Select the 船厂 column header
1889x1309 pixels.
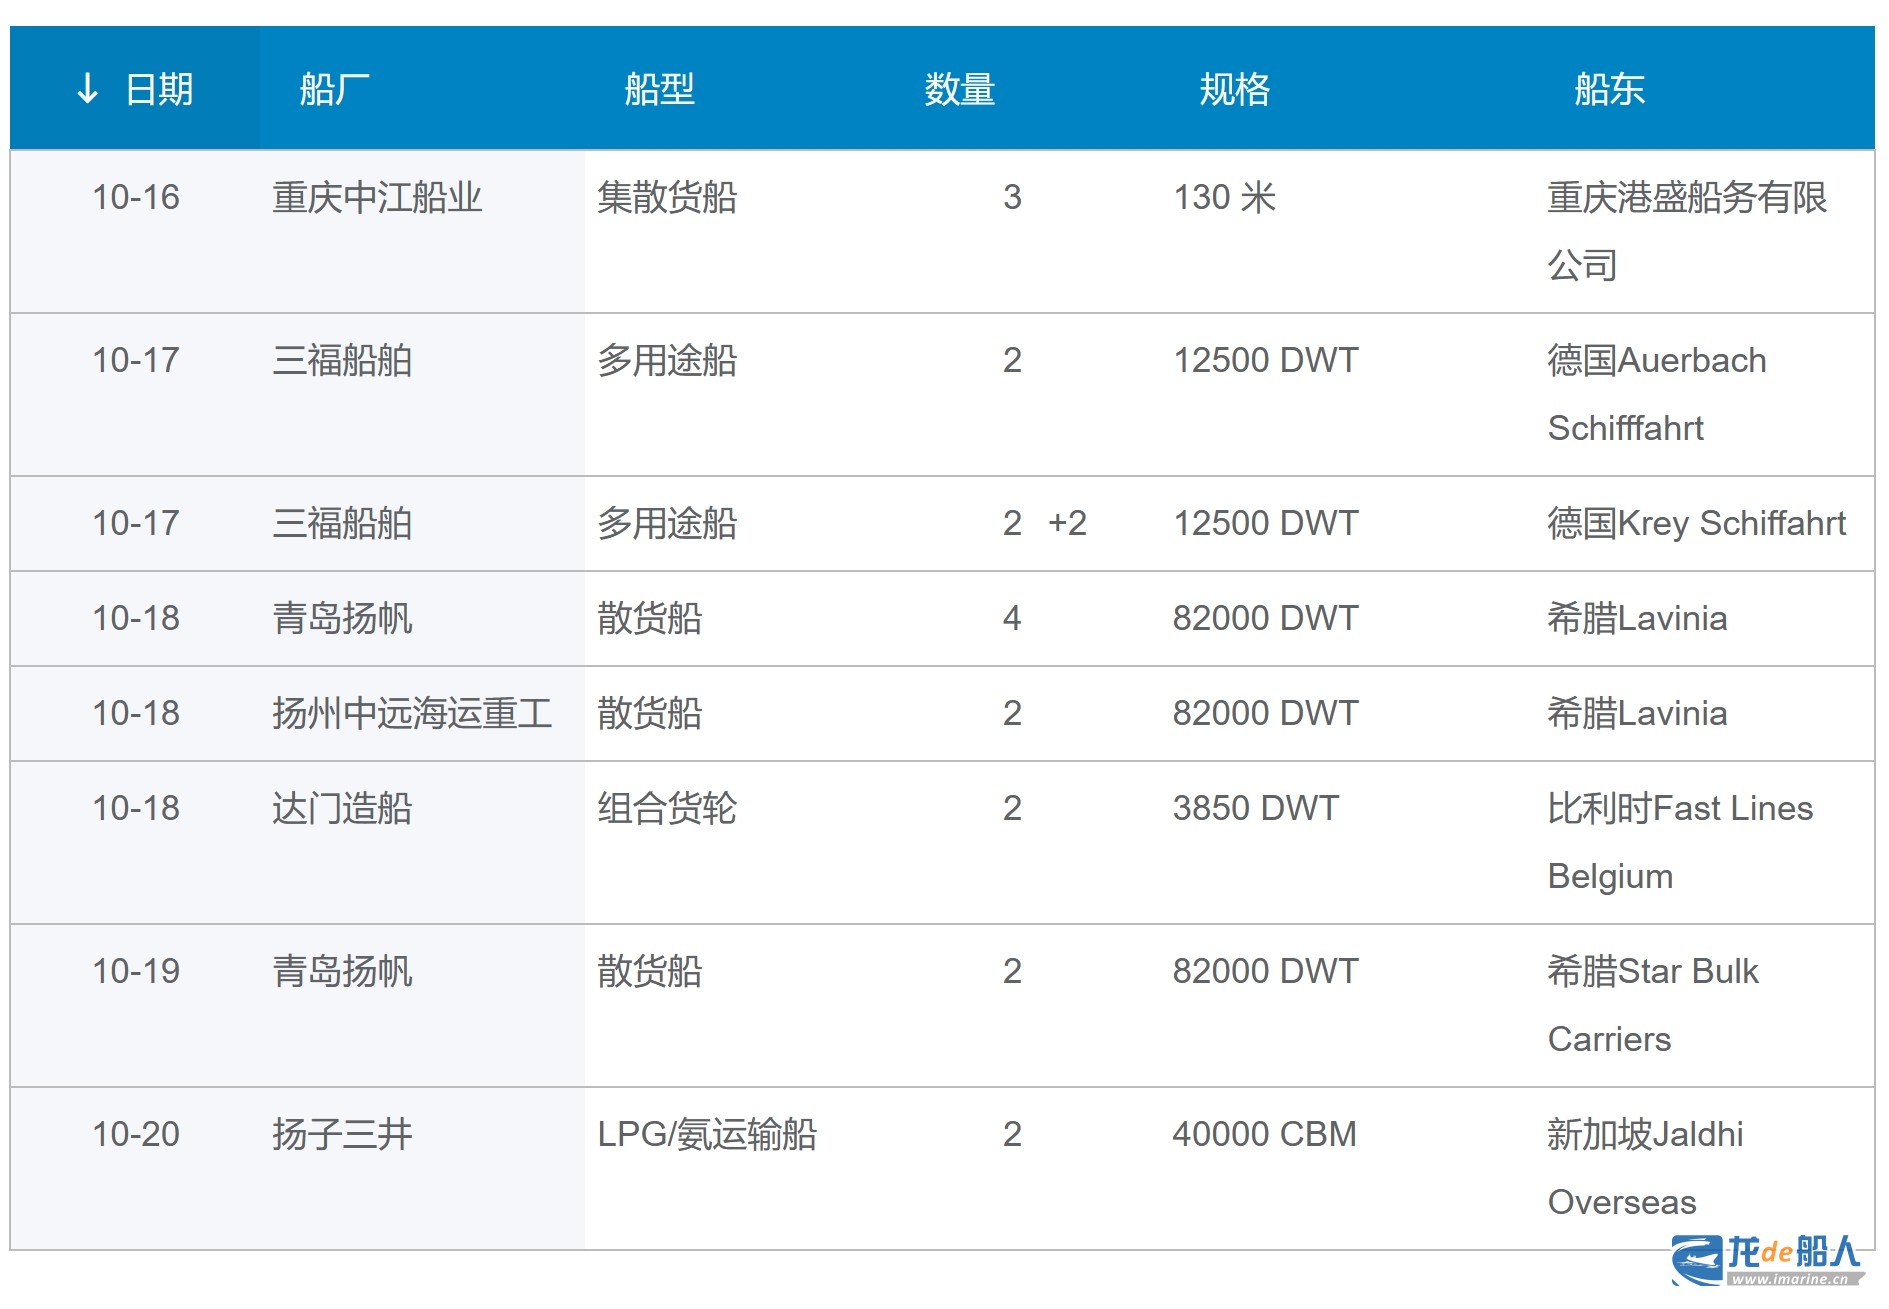(335, 89)
